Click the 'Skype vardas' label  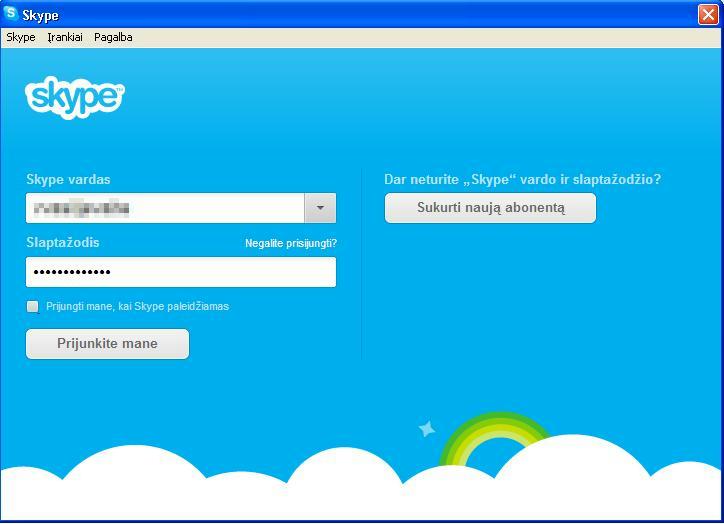coord(68,180)
